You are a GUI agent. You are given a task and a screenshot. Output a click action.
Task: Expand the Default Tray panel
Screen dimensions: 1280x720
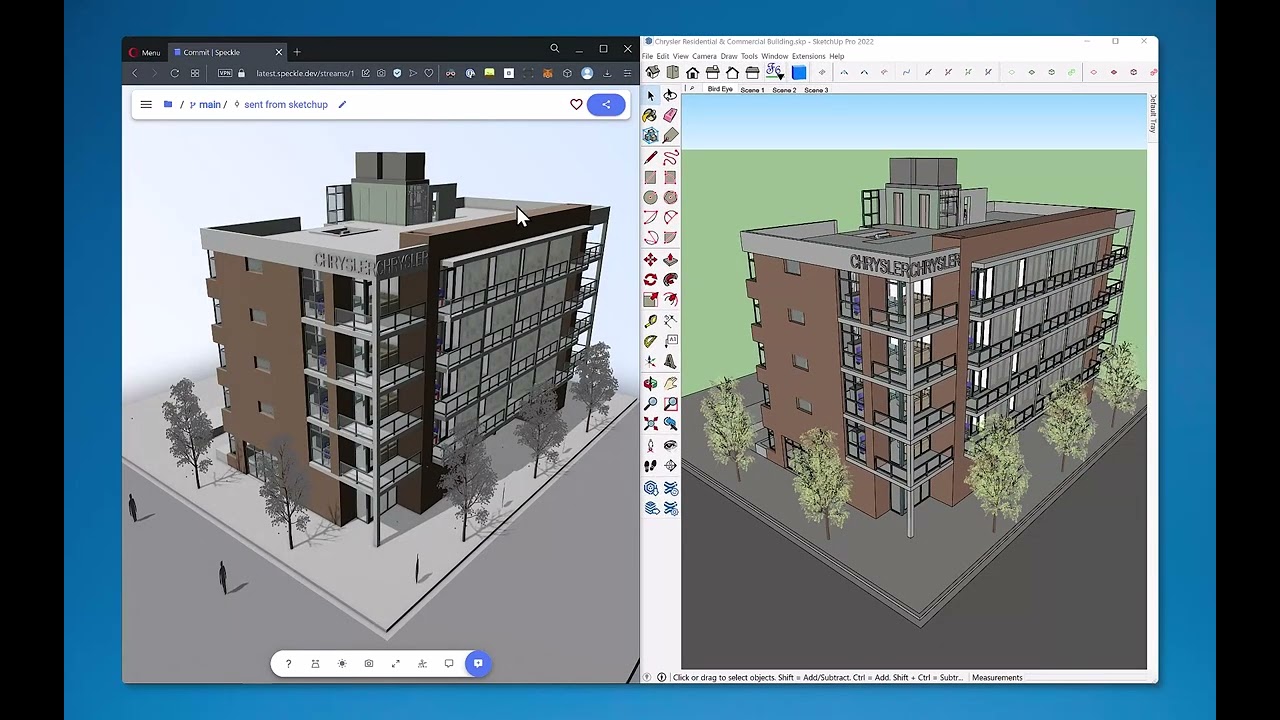click(1152, 113)
